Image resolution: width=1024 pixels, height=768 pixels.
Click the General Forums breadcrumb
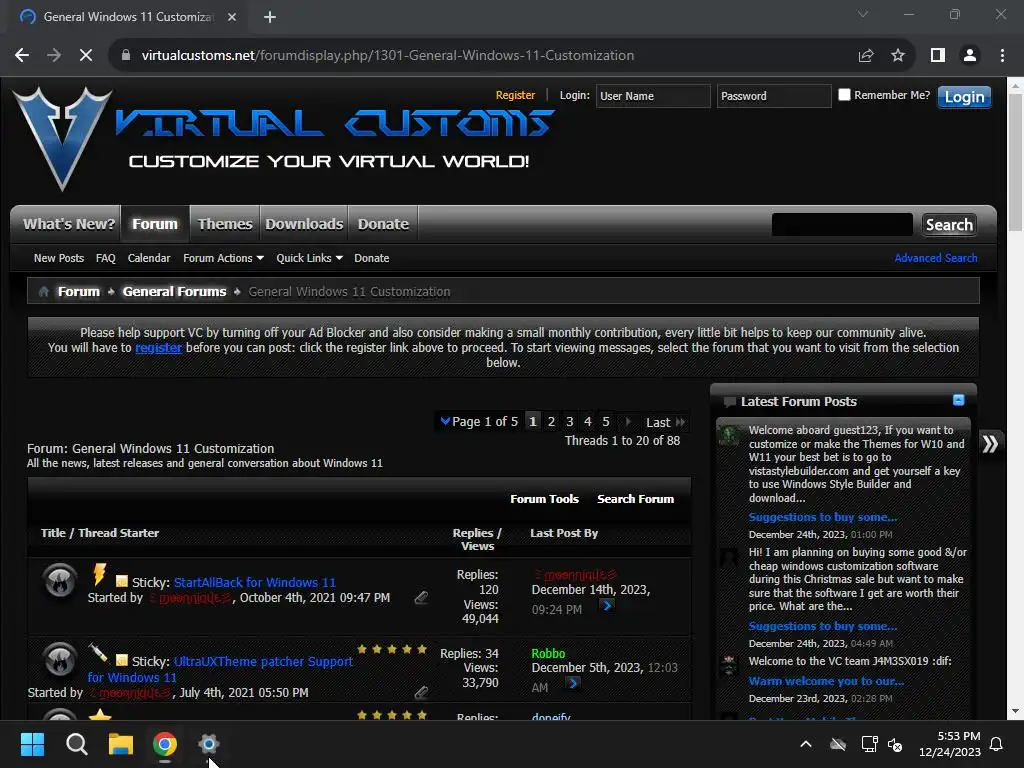click(x=174, y=292)
